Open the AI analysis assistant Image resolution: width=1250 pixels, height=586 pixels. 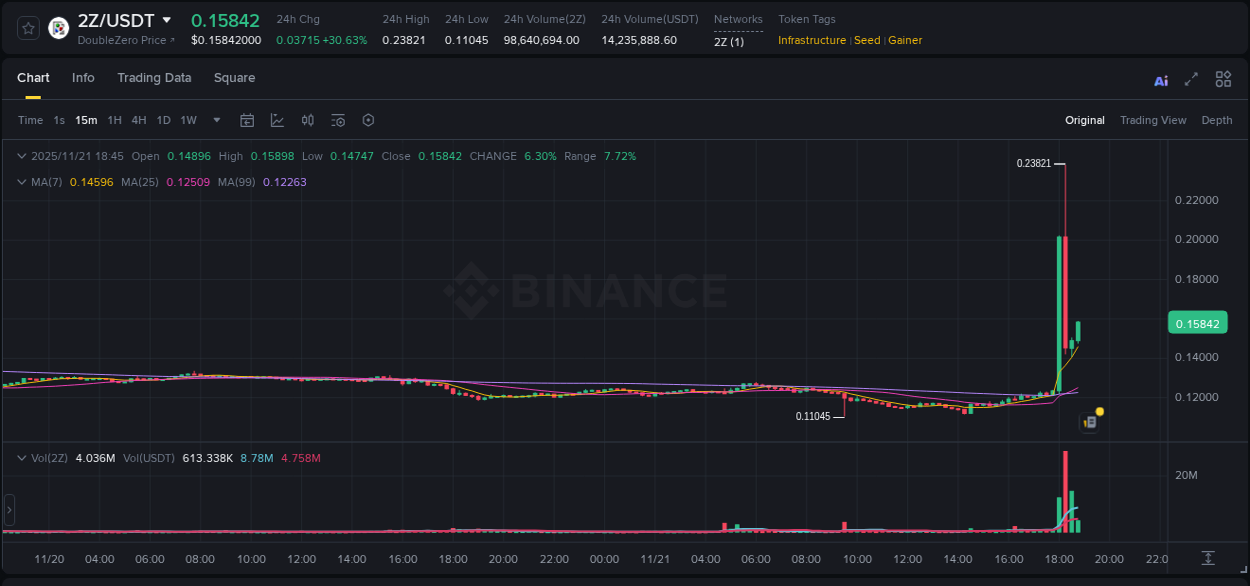tap(1160, 79)
